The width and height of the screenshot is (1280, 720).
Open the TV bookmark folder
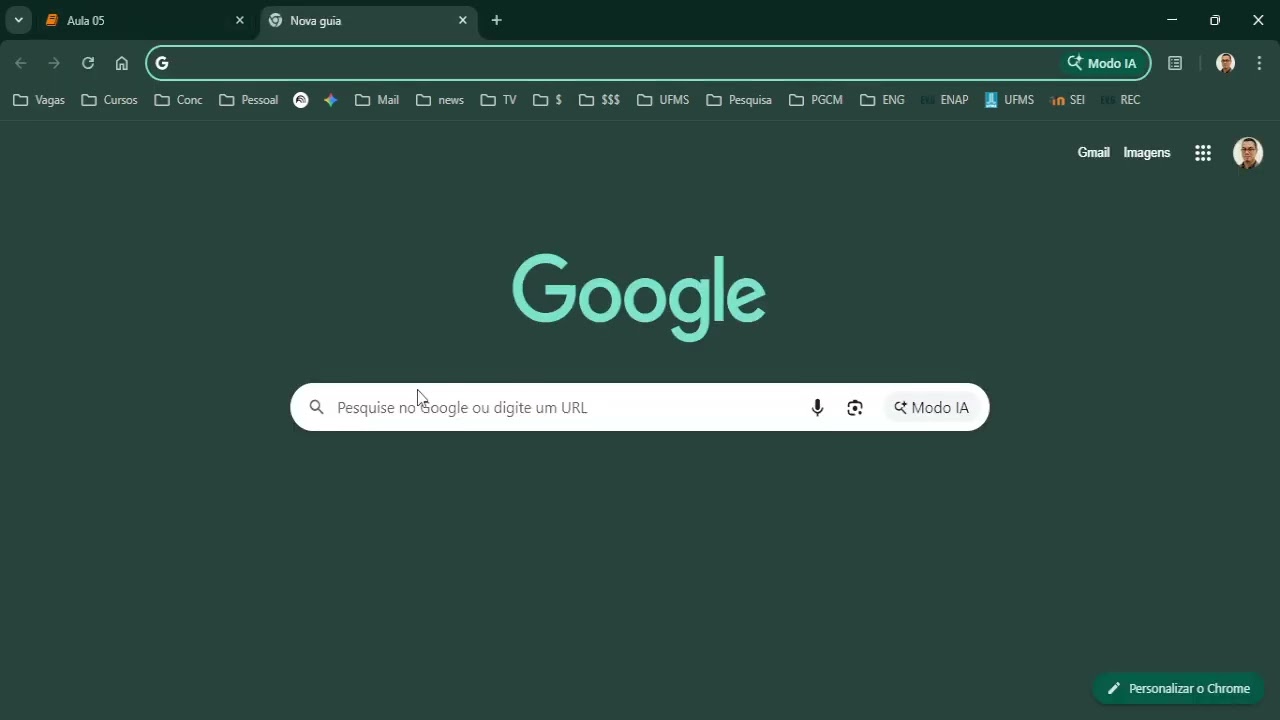click(x=498, y=100)
